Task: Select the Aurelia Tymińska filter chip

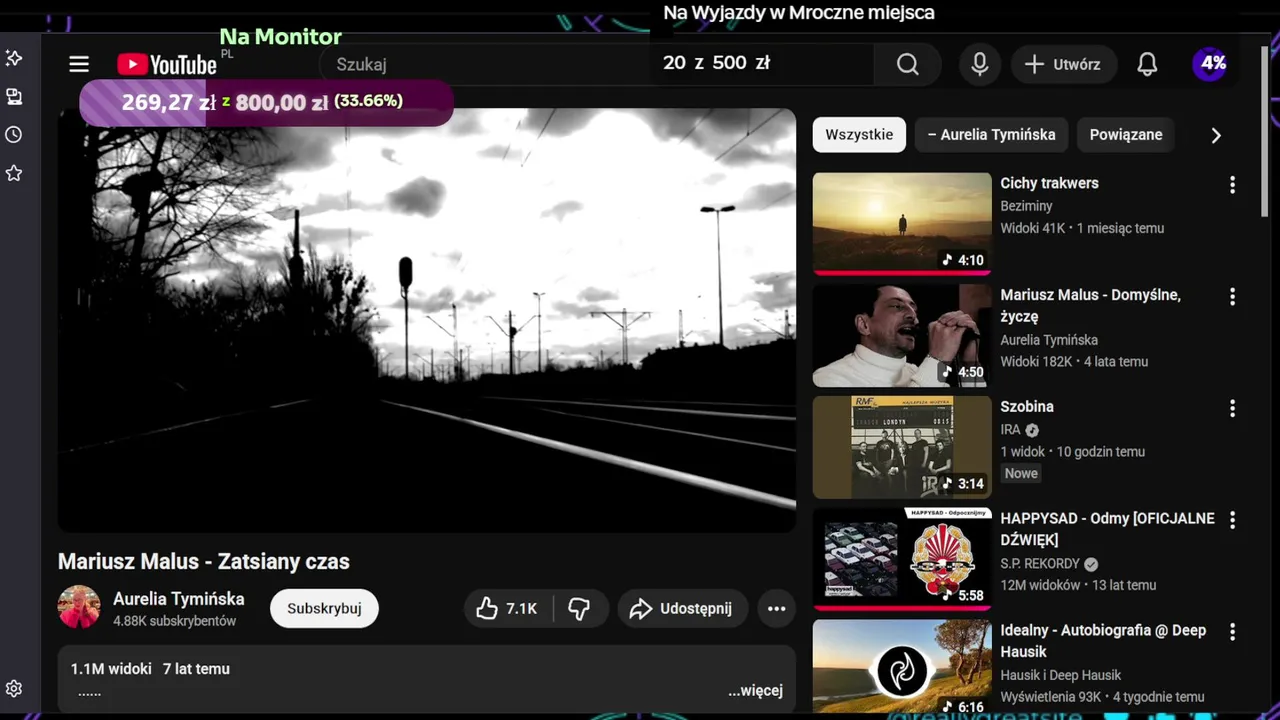Action: click(991, 135)
